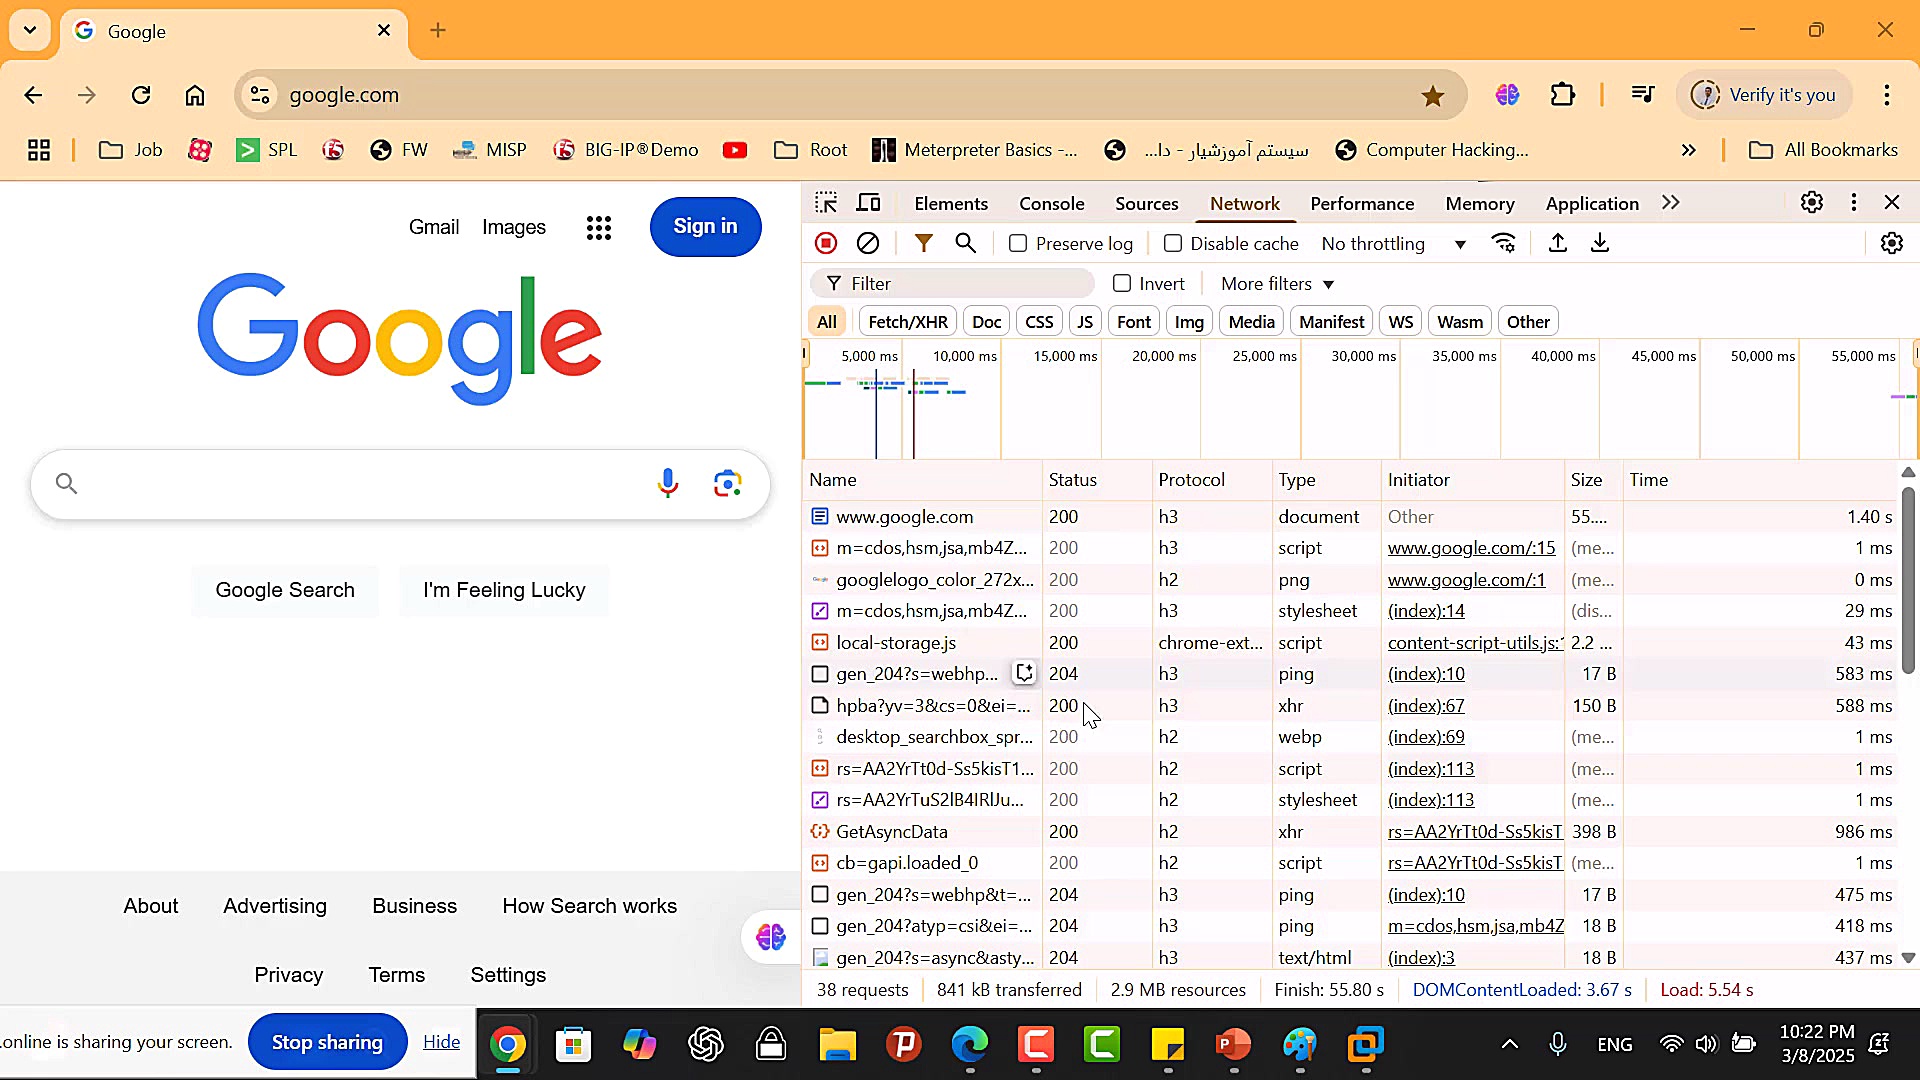Open All Bookmarks folder
The width and height of the screenshot is (1920, 1080).
click(1823, 150)
